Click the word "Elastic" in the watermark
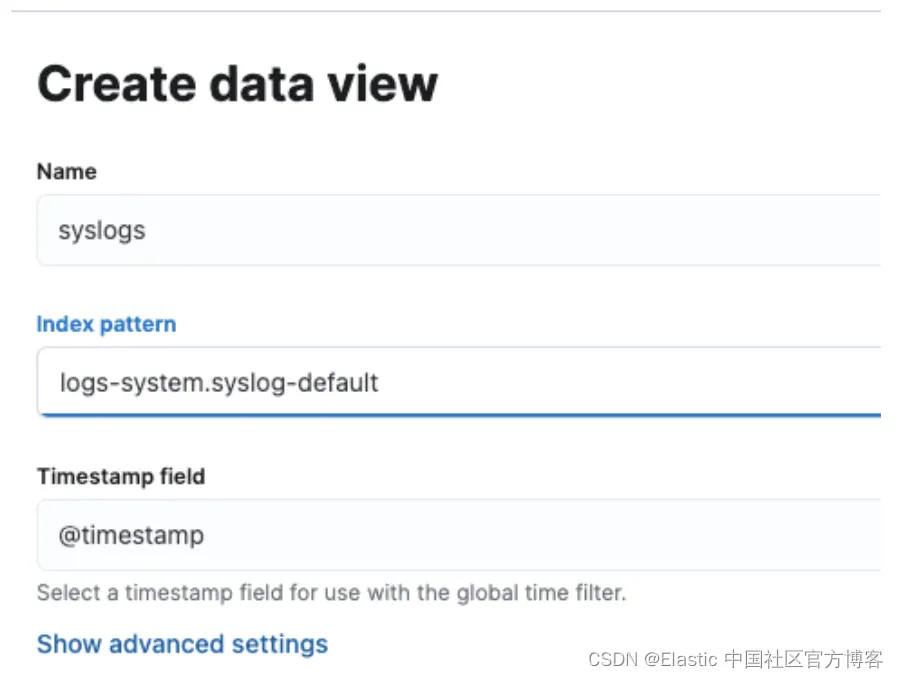898x678 pixels. tap(688, 660)
